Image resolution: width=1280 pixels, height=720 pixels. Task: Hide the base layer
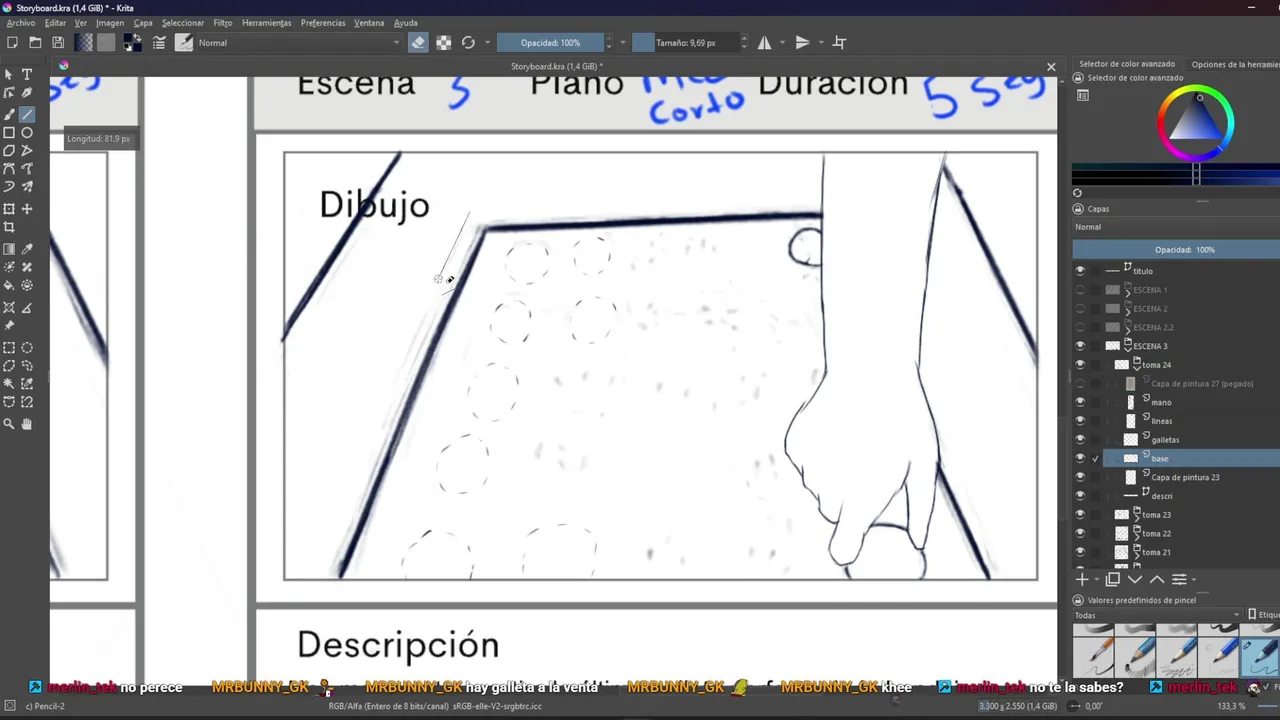click(x=1079, y=458)
